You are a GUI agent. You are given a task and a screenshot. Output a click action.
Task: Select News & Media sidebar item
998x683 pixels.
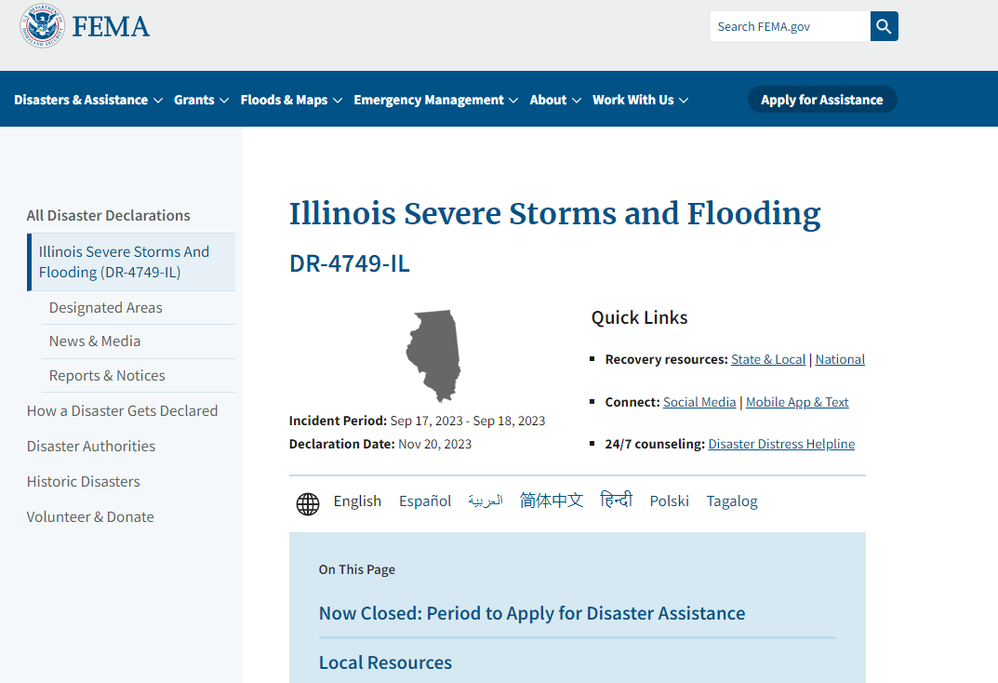[x=94, y=341]
